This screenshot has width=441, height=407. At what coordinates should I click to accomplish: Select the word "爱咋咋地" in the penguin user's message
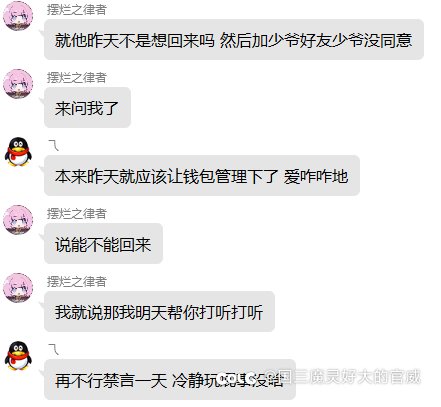(x=316, y=176)
